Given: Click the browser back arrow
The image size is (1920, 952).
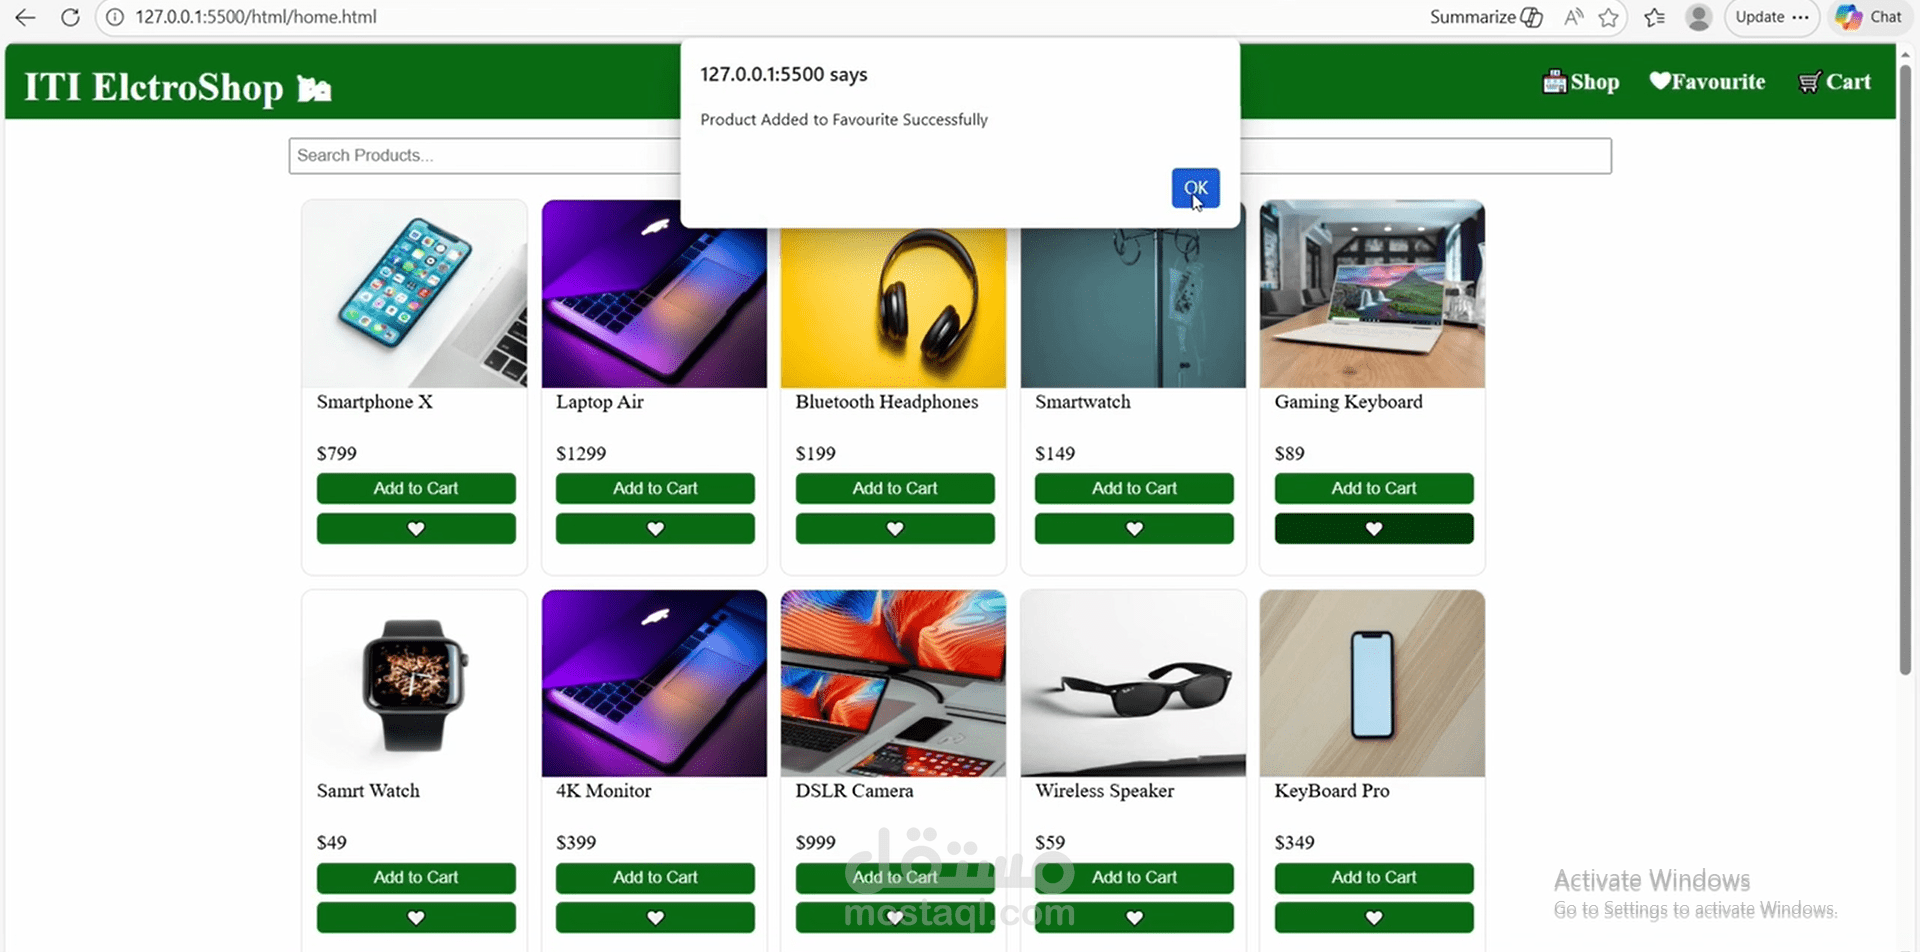Looking at the screenshot, I should pyautogui.click(x=25, y=17).
